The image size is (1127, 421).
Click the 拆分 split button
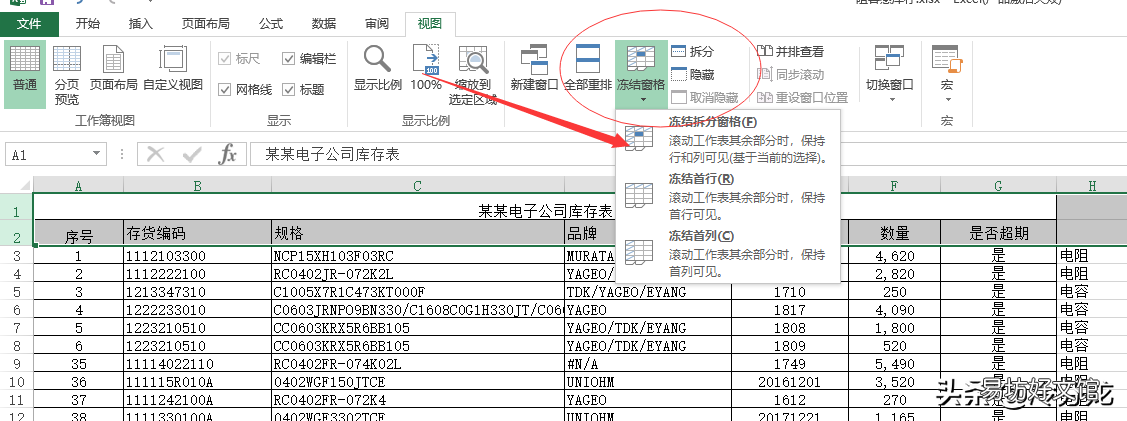(692, 52)
